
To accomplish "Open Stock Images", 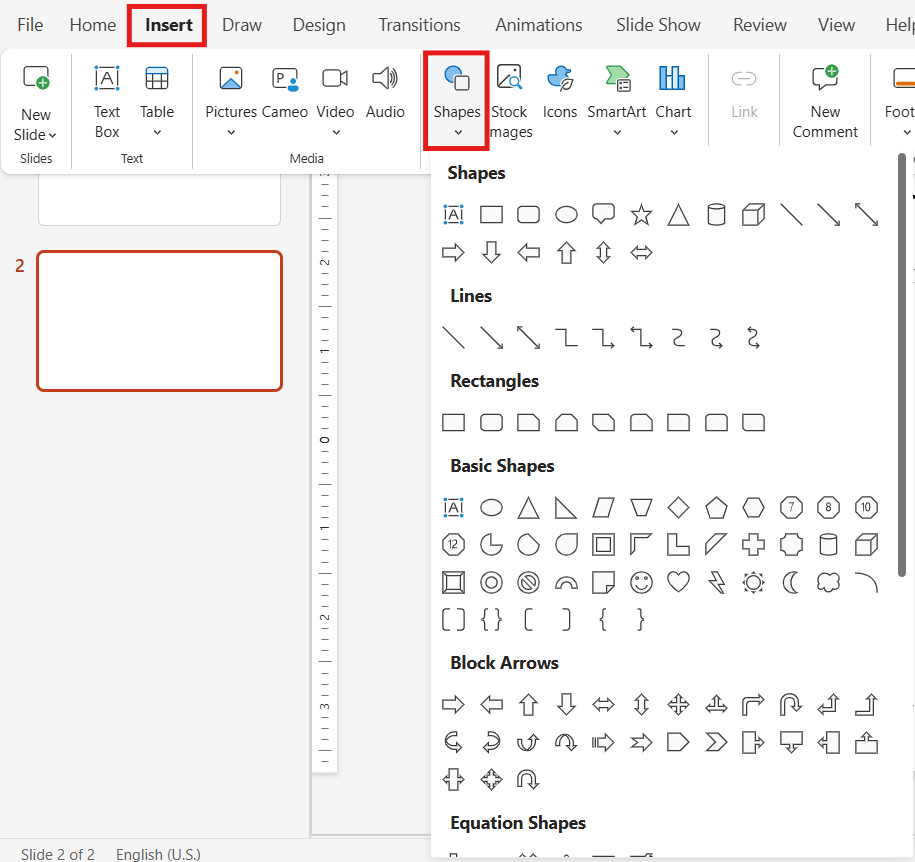I will click(x=509, y=102).
